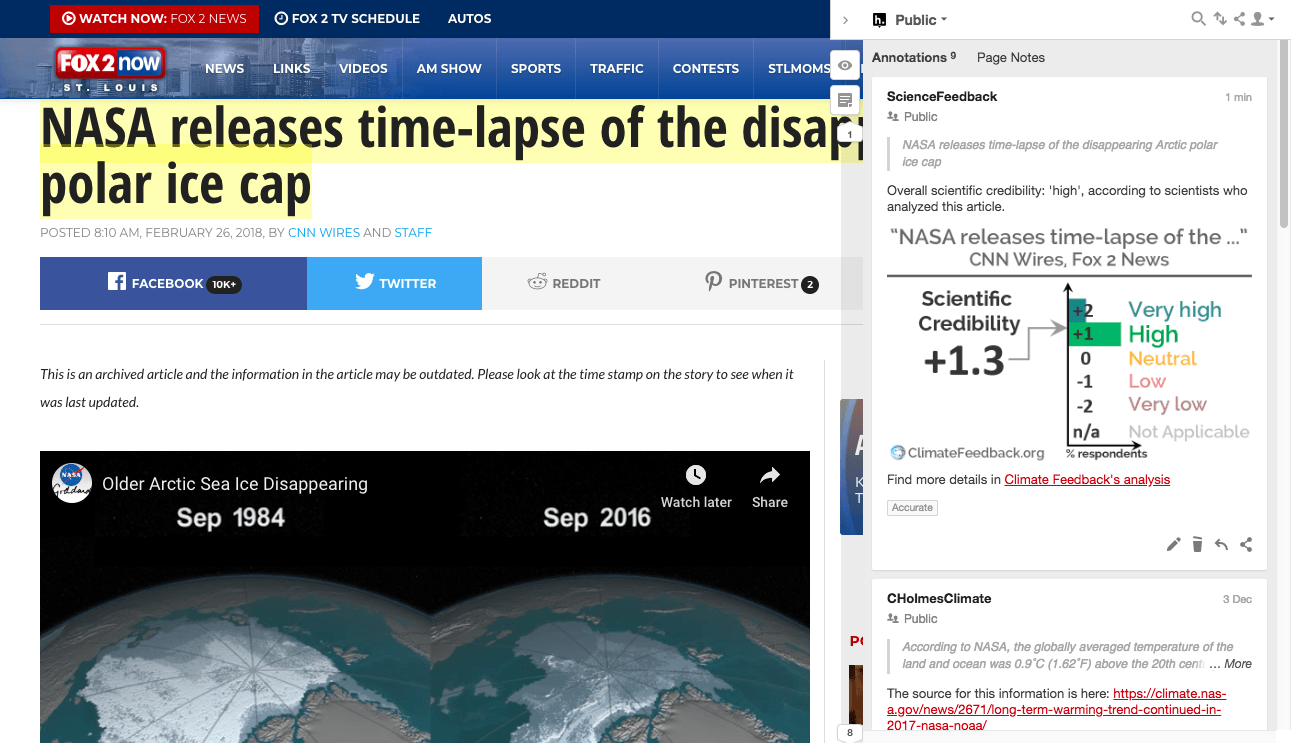Select the Accurate tag
The image size is (1291, 743).
coord(912,508)
